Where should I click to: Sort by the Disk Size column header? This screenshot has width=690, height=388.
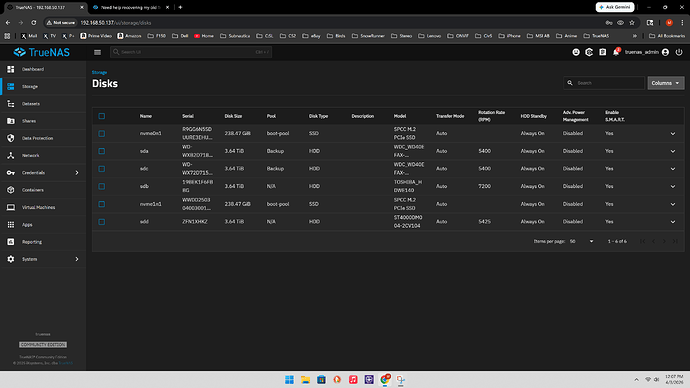233,116
